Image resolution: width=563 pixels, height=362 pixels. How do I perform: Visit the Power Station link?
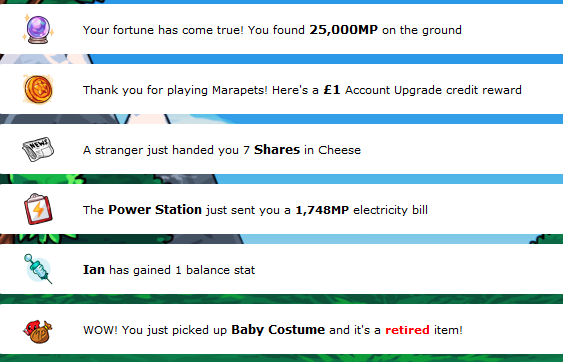[x=155, y=210]
